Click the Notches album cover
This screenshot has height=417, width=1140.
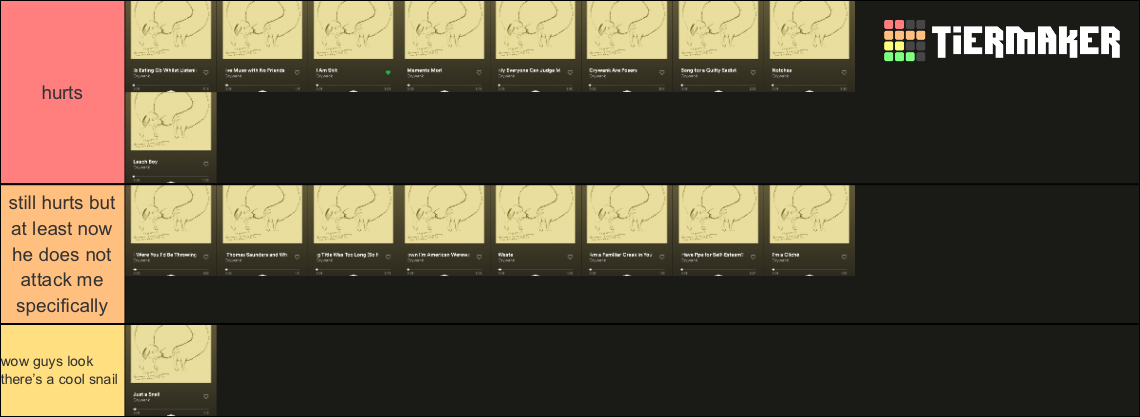click(811, 30)
